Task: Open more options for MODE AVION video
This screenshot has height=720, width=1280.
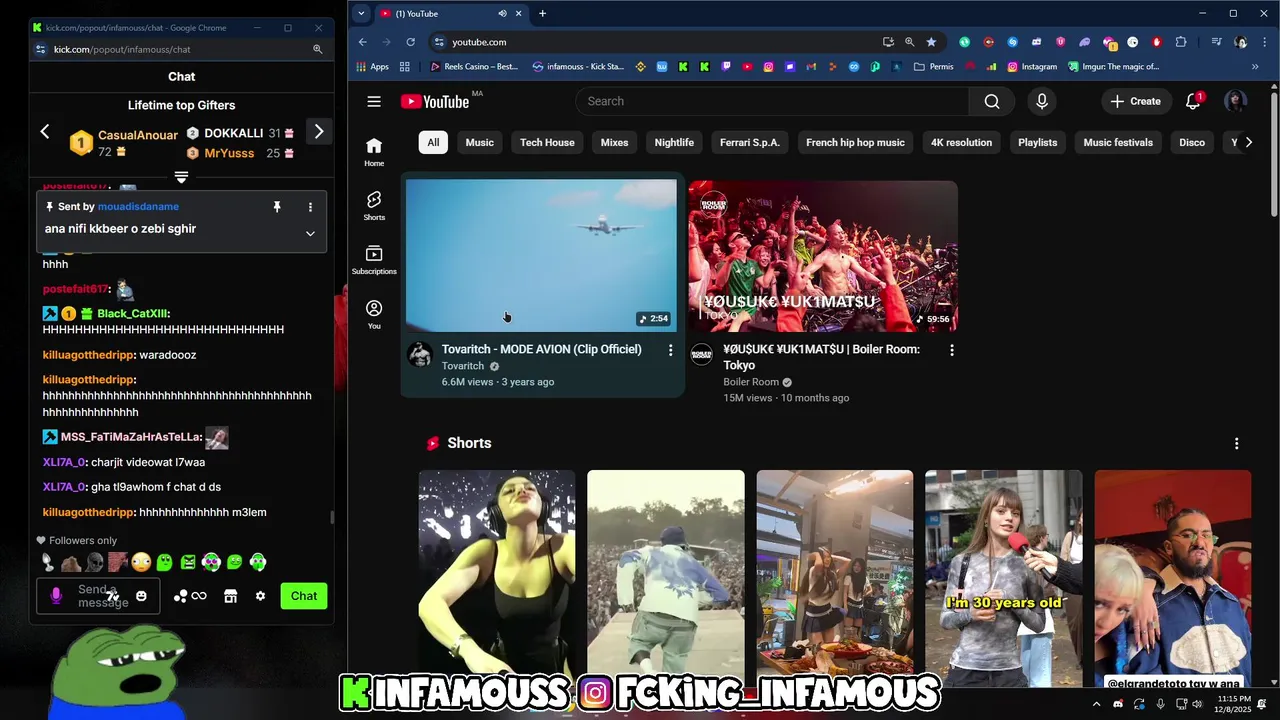Action: click(x=670, y=350)
